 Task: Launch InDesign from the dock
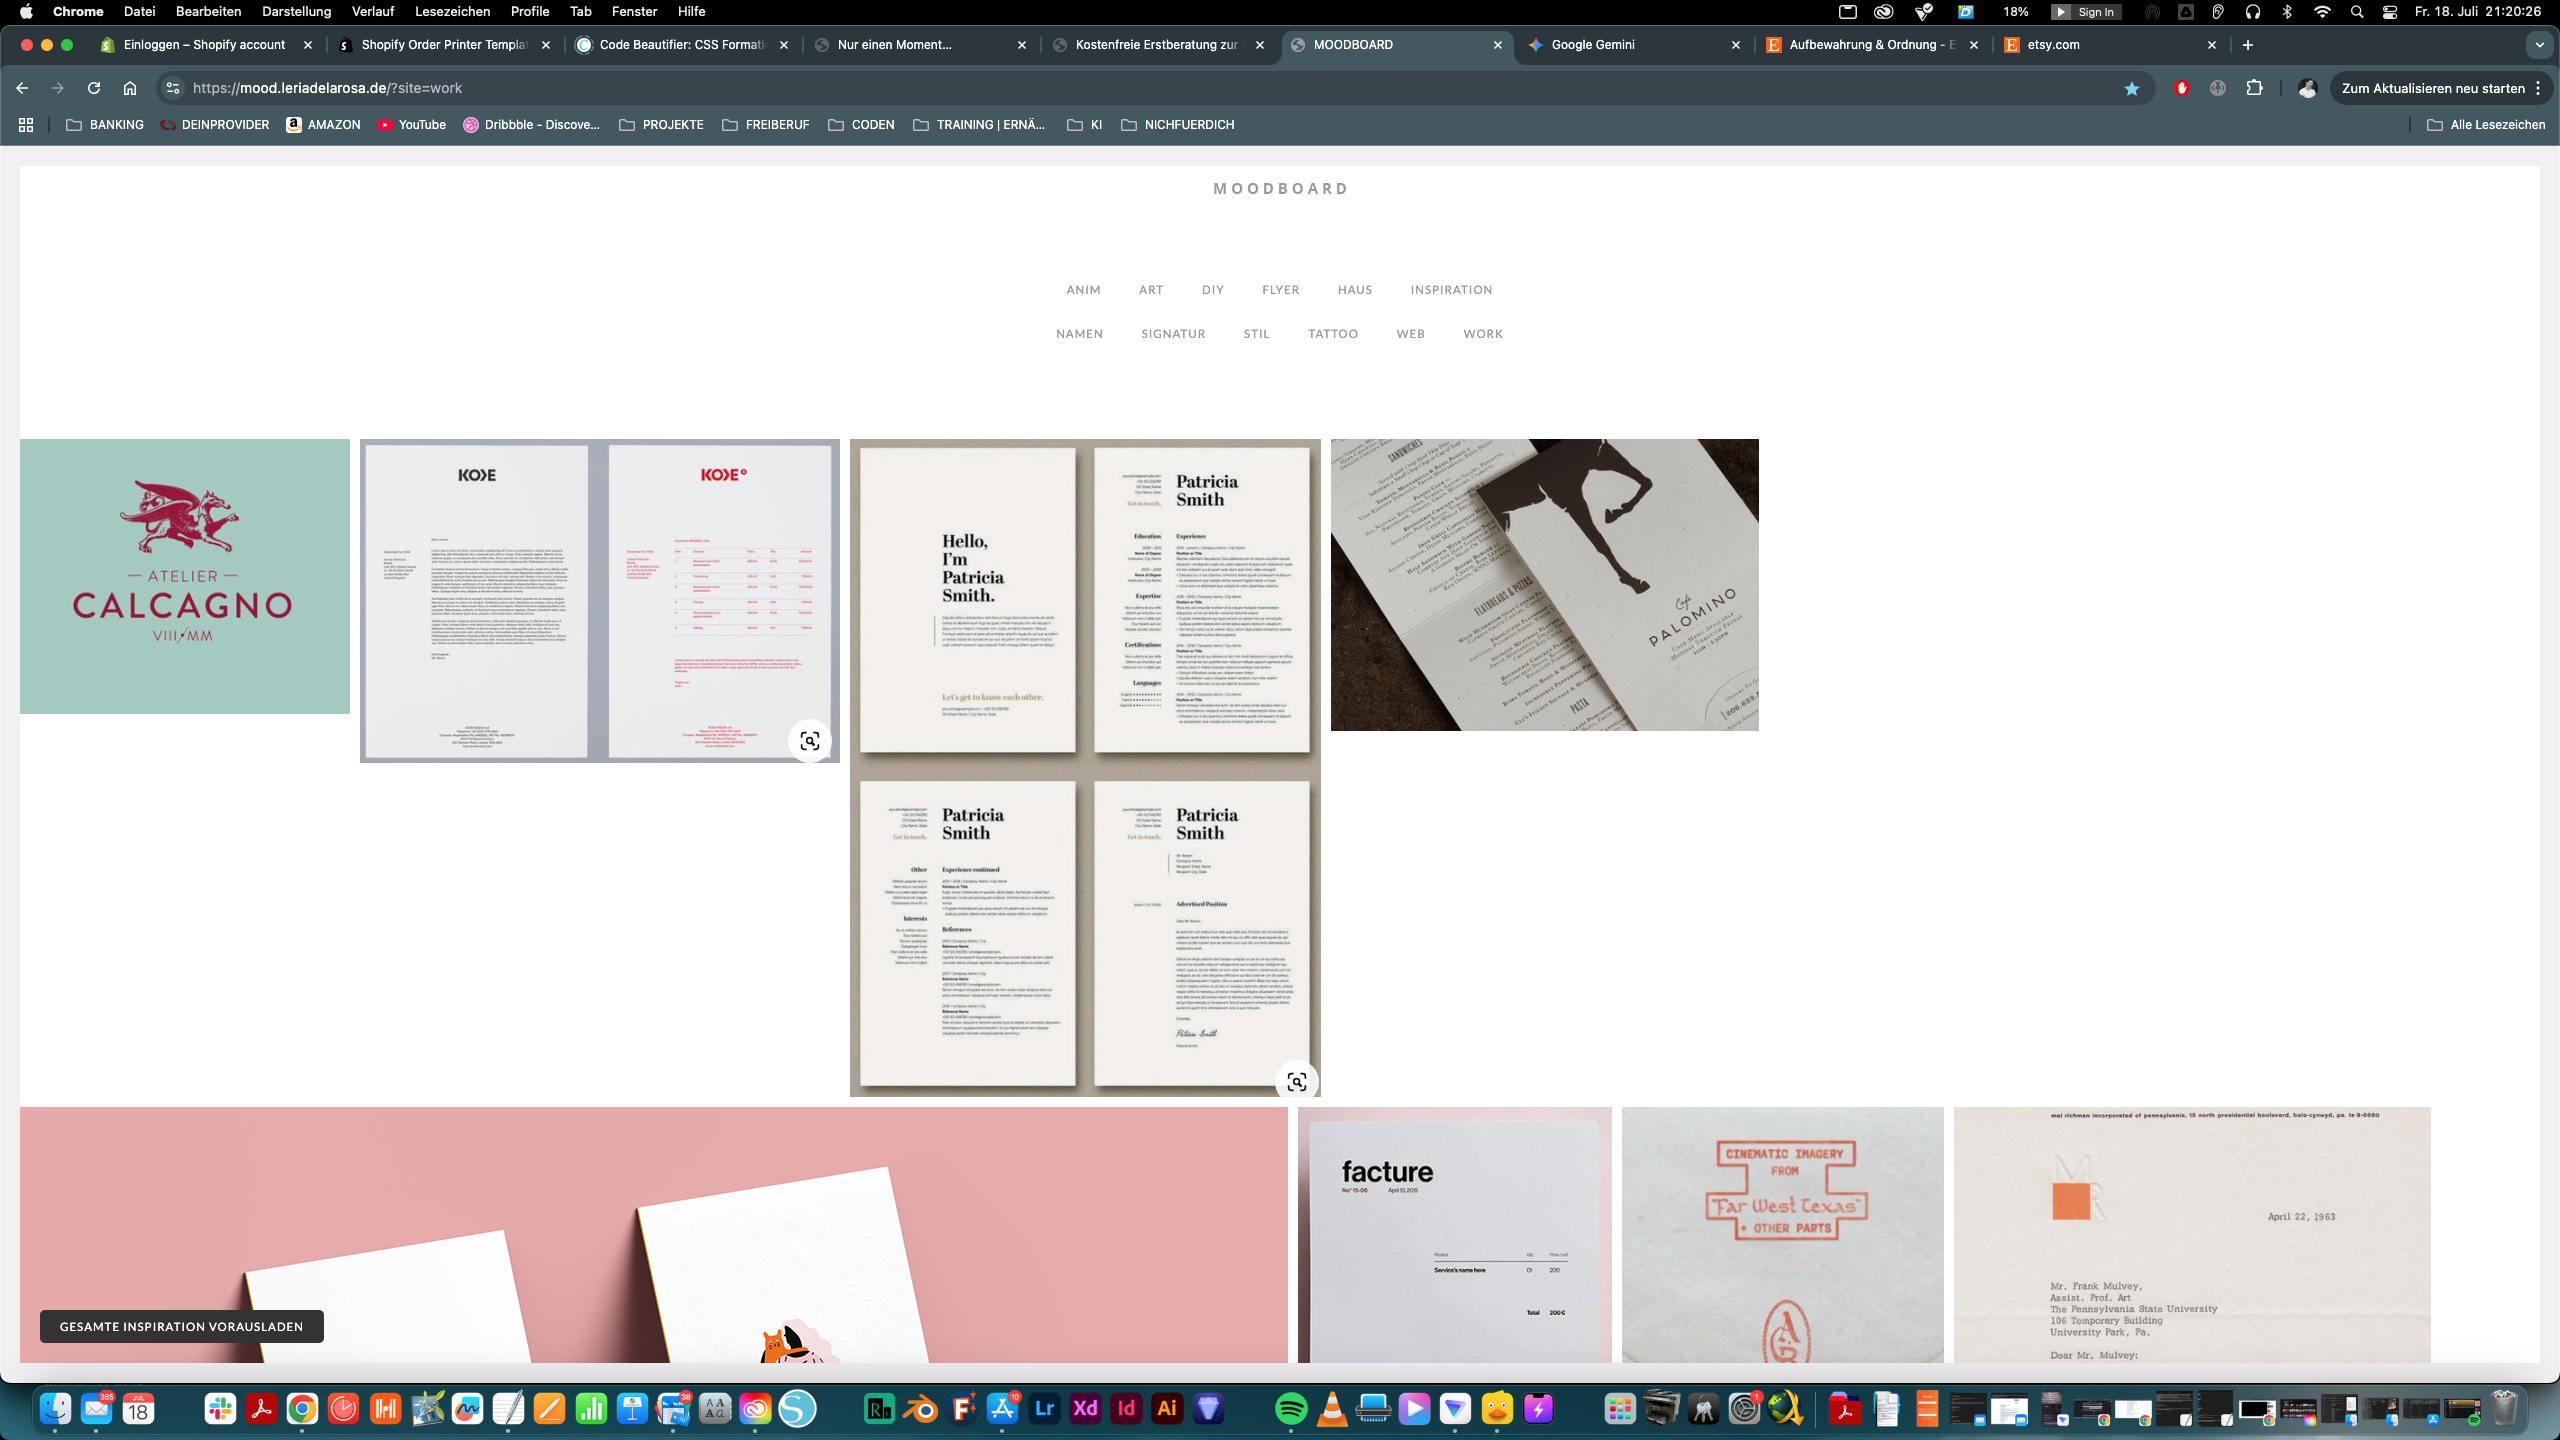point(1126,1409)
